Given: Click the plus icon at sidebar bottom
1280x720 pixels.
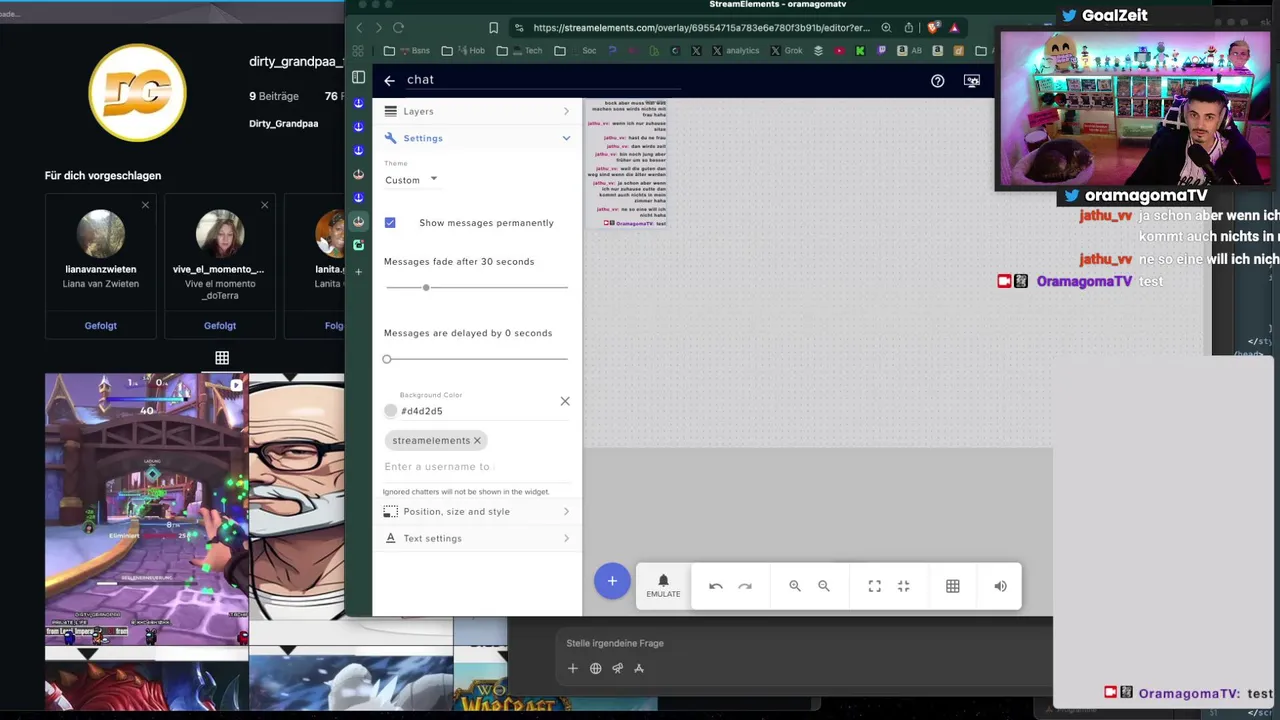Looking at the screenshot, I should click(359, 271).
